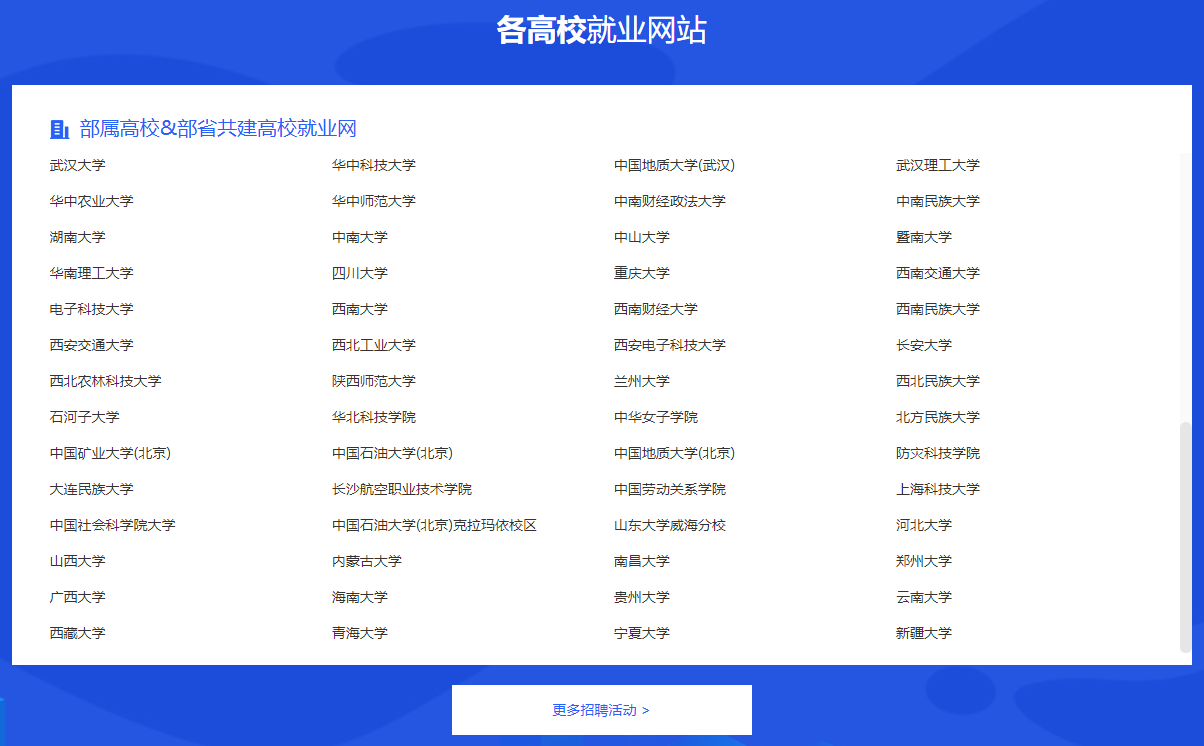
Task: Open 海南大学 link
Action: [360, 597]
